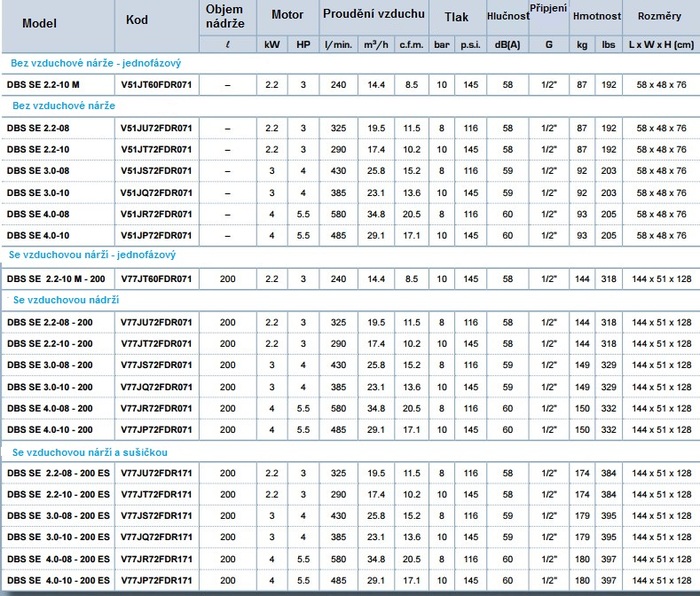This screenshot has width=700, height=596.
Task: Select section heading 'Se vzduchovou nádrží'
Action: (66, 300)
